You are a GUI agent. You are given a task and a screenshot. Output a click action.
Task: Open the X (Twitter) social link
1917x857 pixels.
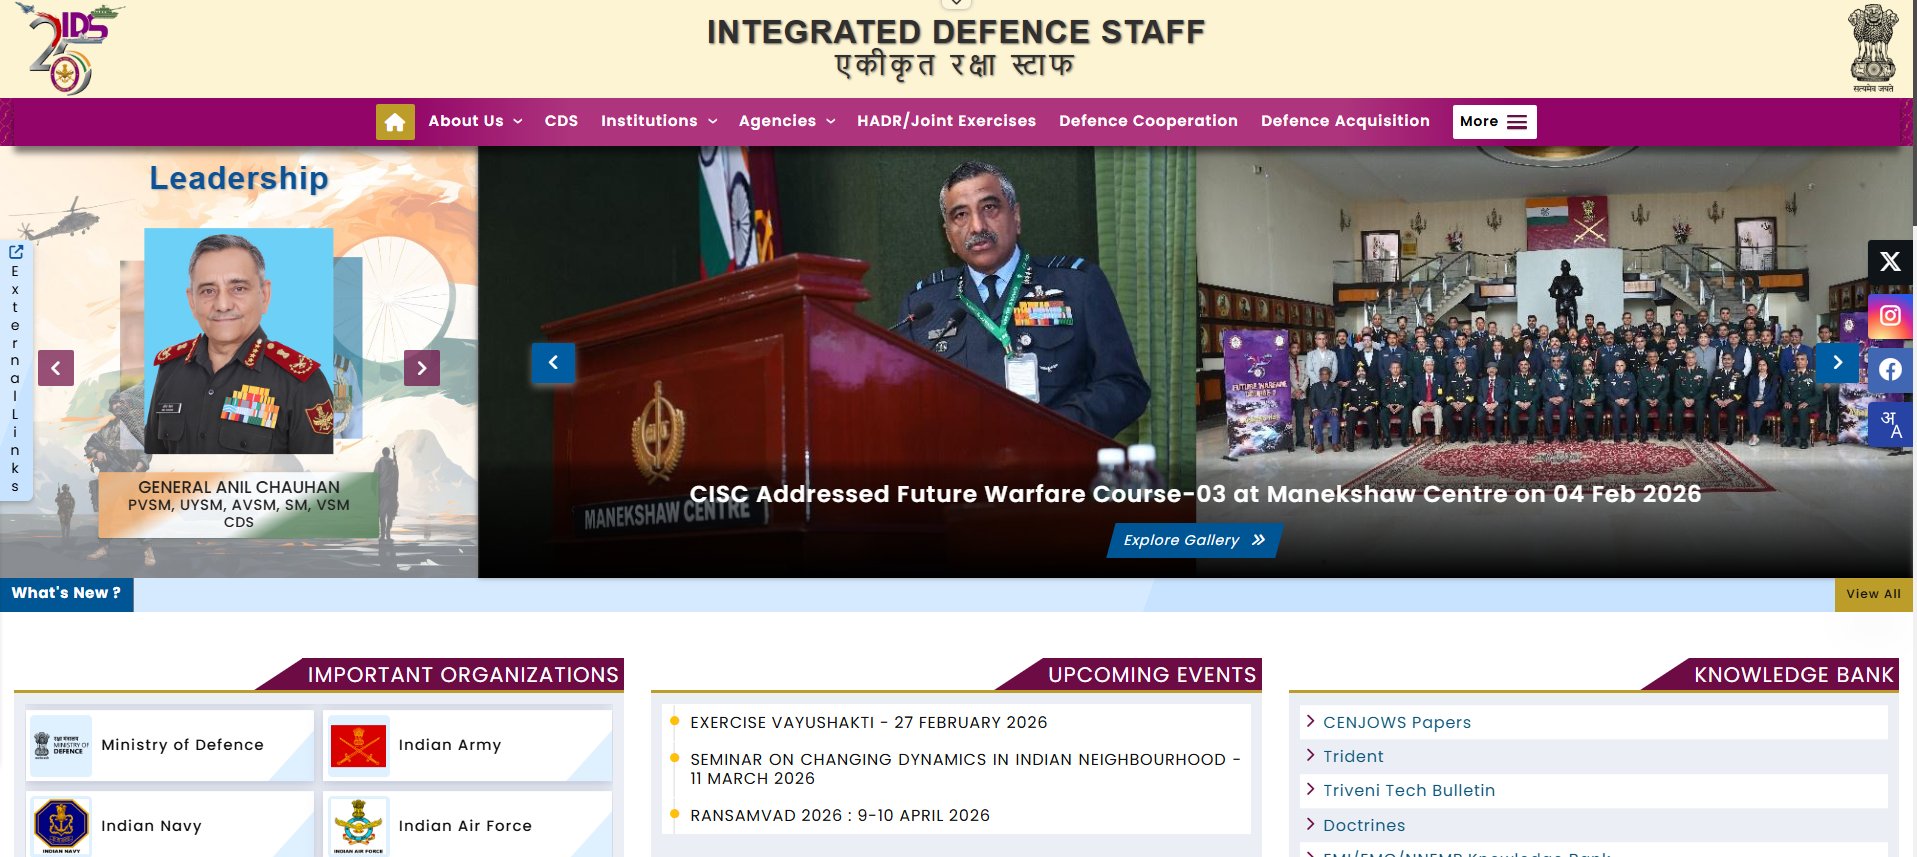click(x=1889, y=262)
